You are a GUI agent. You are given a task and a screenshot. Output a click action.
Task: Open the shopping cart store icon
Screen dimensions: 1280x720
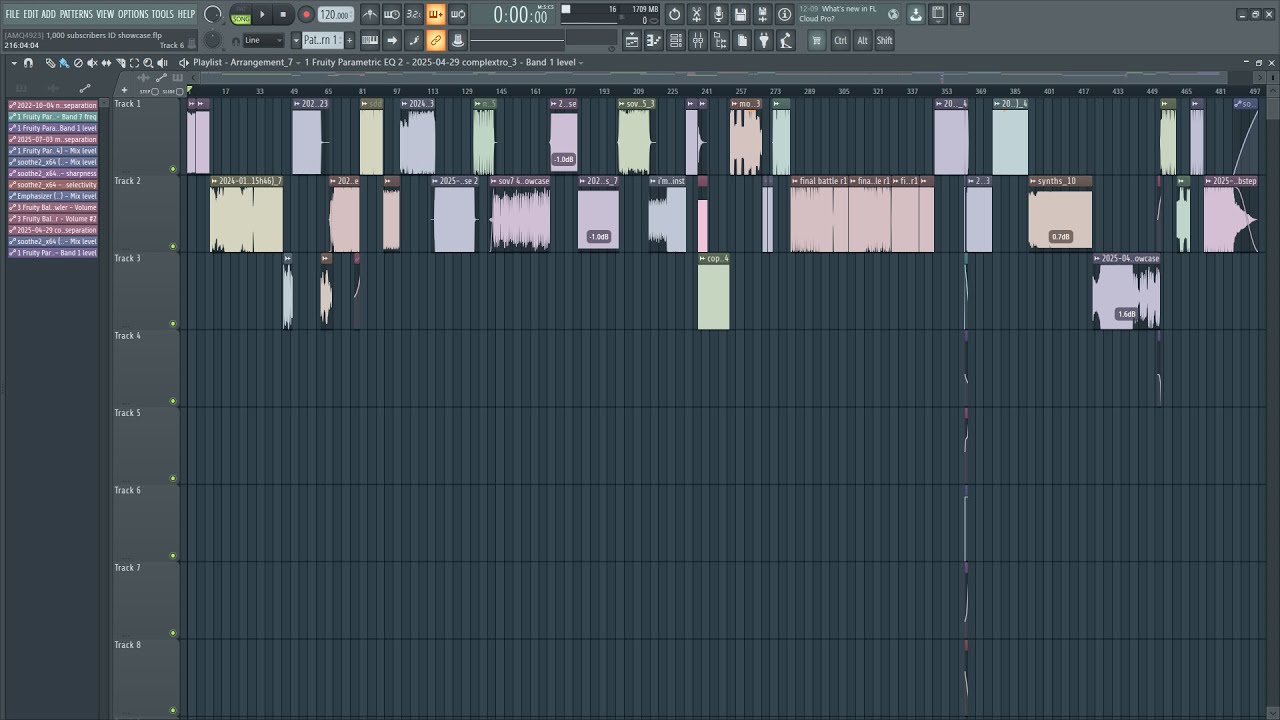point(817,40)
